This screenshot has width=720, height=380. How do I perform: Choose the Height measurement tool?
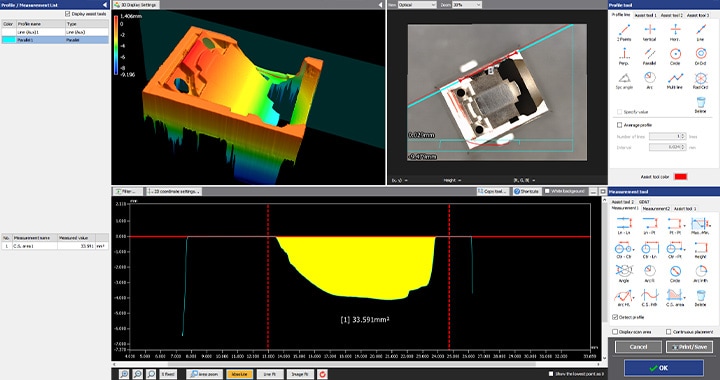700,250
